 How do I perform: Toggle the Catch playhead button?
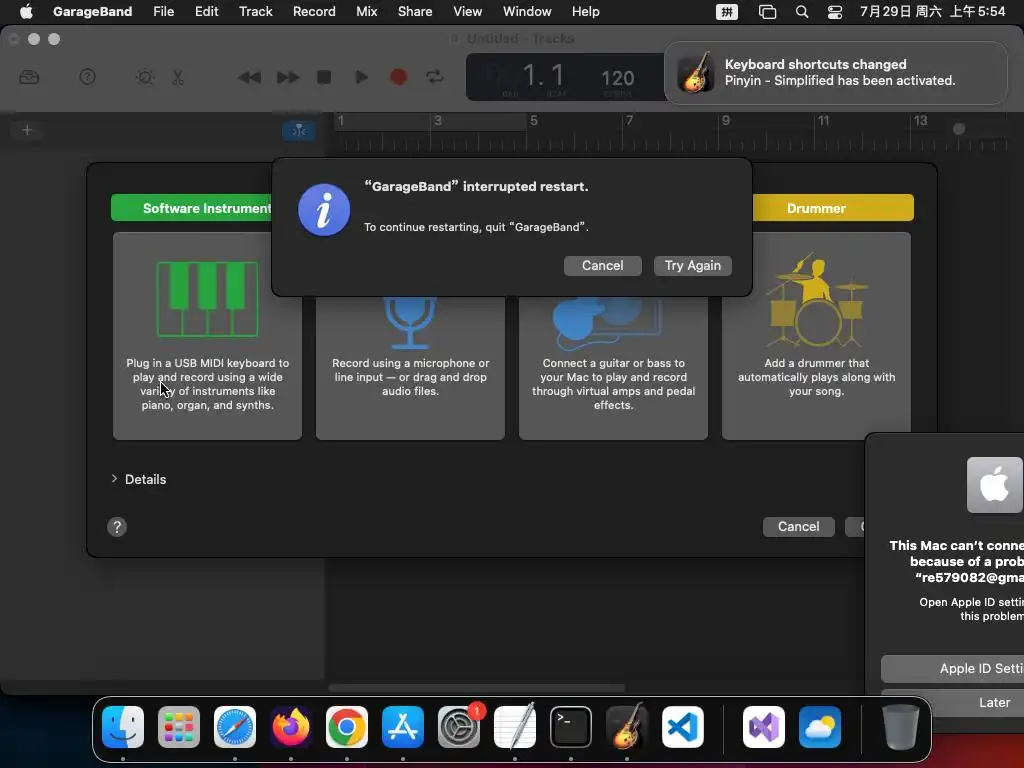click(299, 131)
